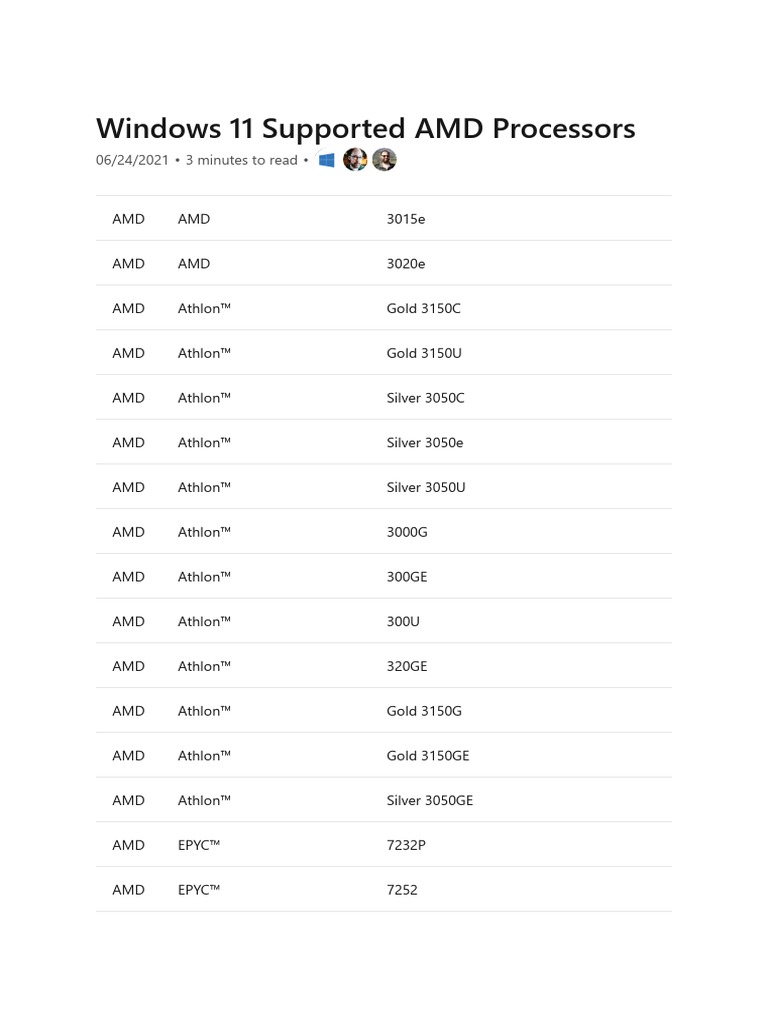Click the Gold 3150GE entry
The height and width of the screenshot is (1024, 768).
428,756
